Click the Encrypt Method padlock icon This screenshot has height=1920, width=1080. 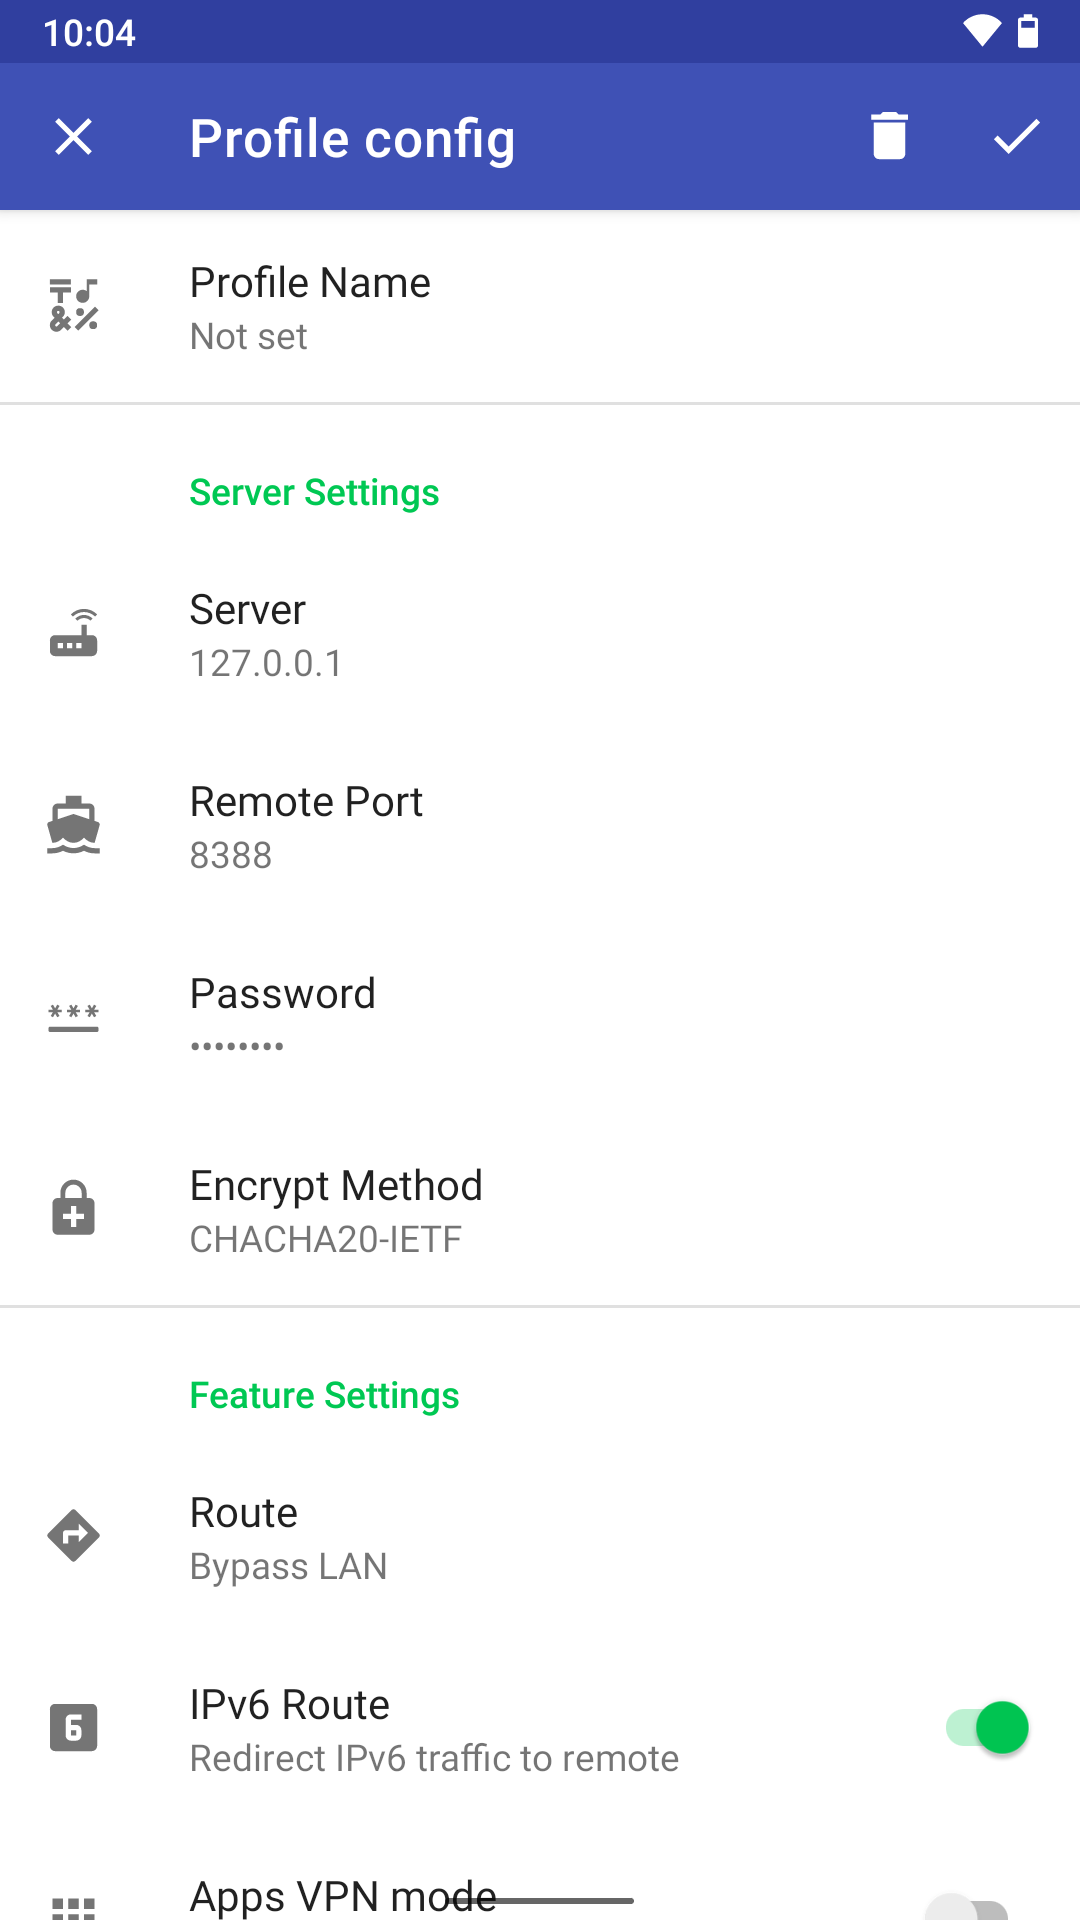pyautogui.click(x=73, y=1208)
